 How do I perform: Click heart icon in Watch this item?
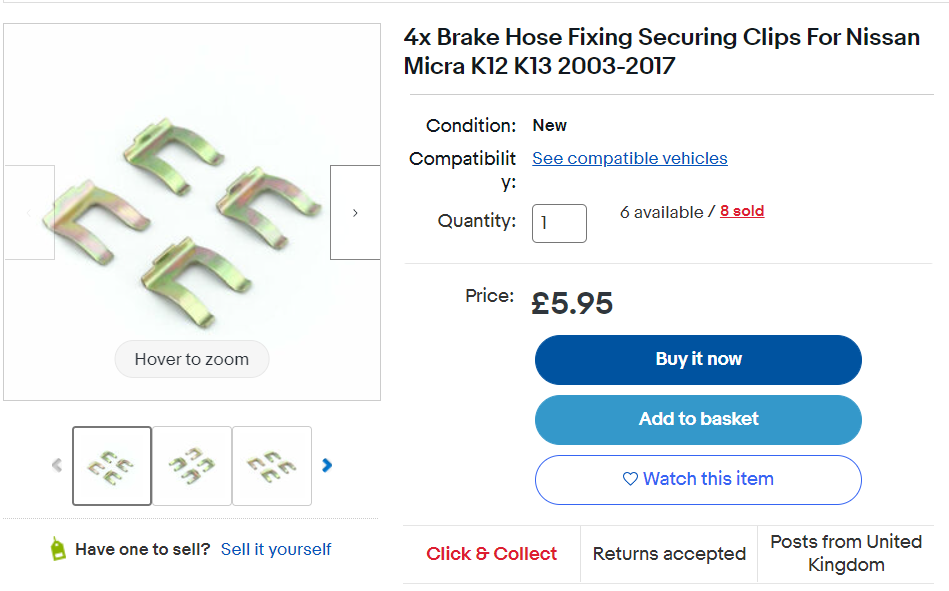[630, 479]
